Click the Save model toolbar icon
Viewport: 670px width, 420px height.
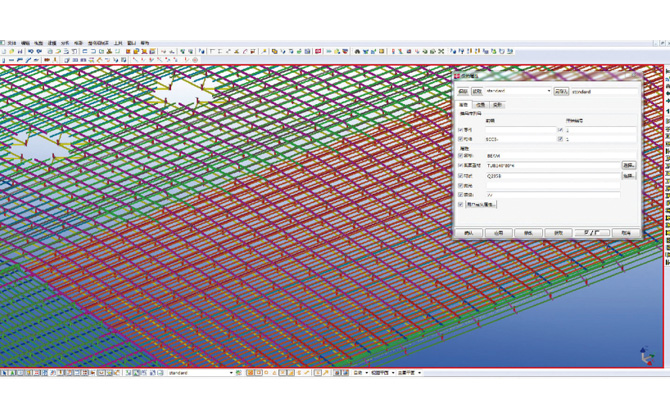pos(18,52)
